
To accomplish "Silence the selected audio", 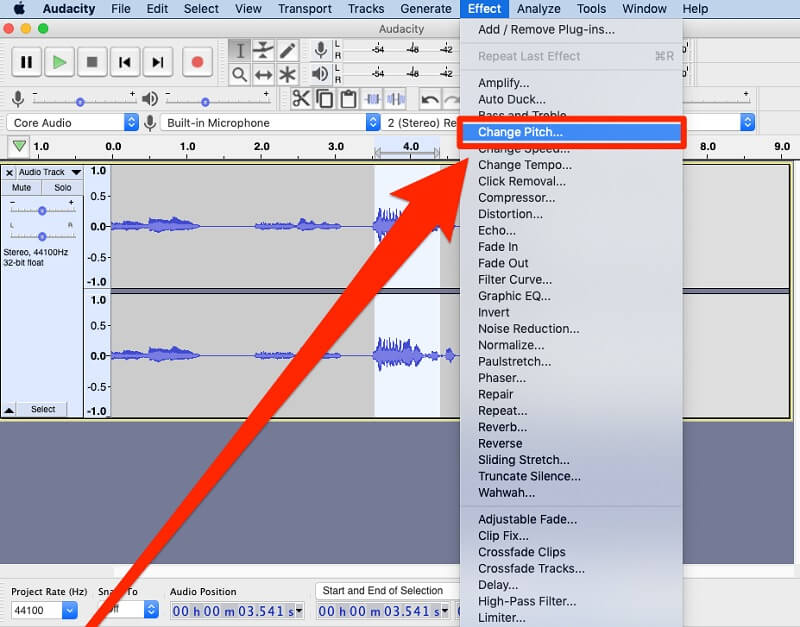I will point(394,100).
